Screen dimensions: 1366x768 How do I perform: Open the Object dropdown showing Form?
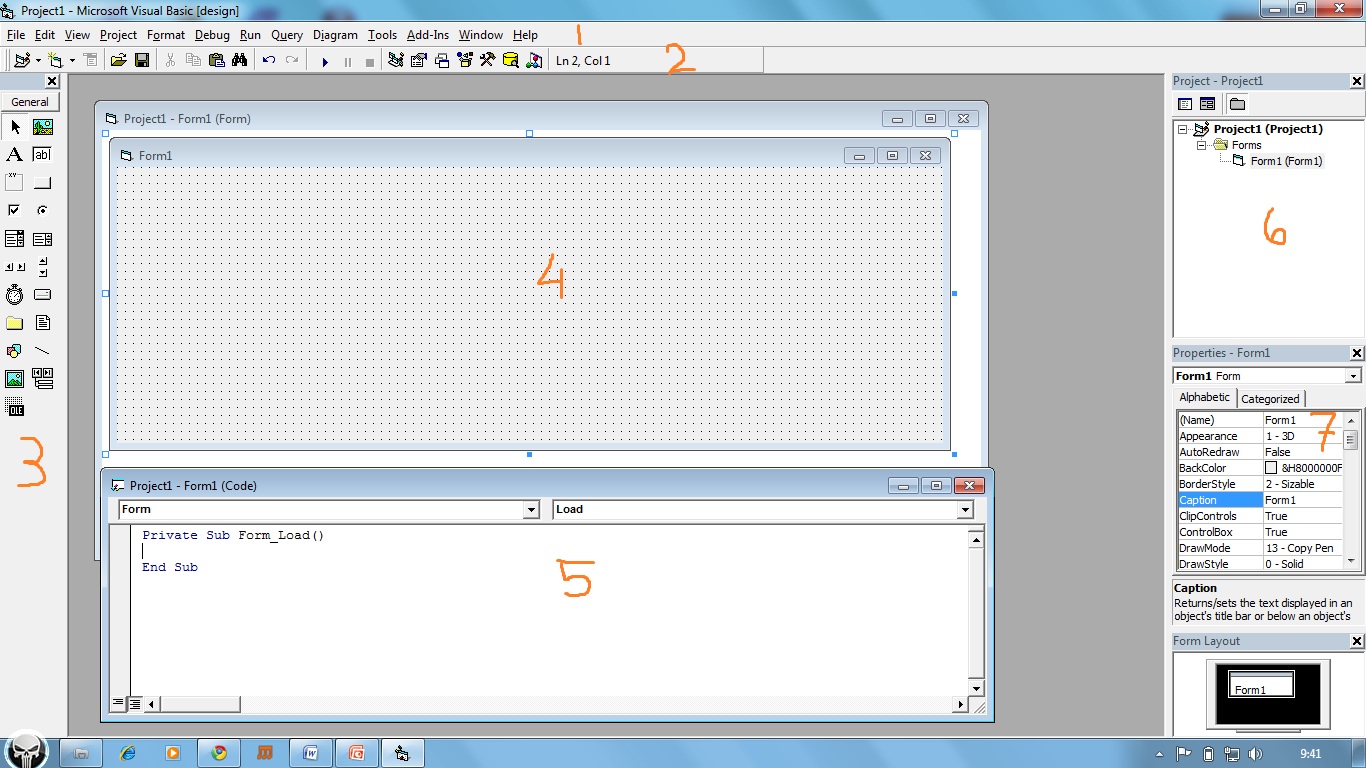531,509
